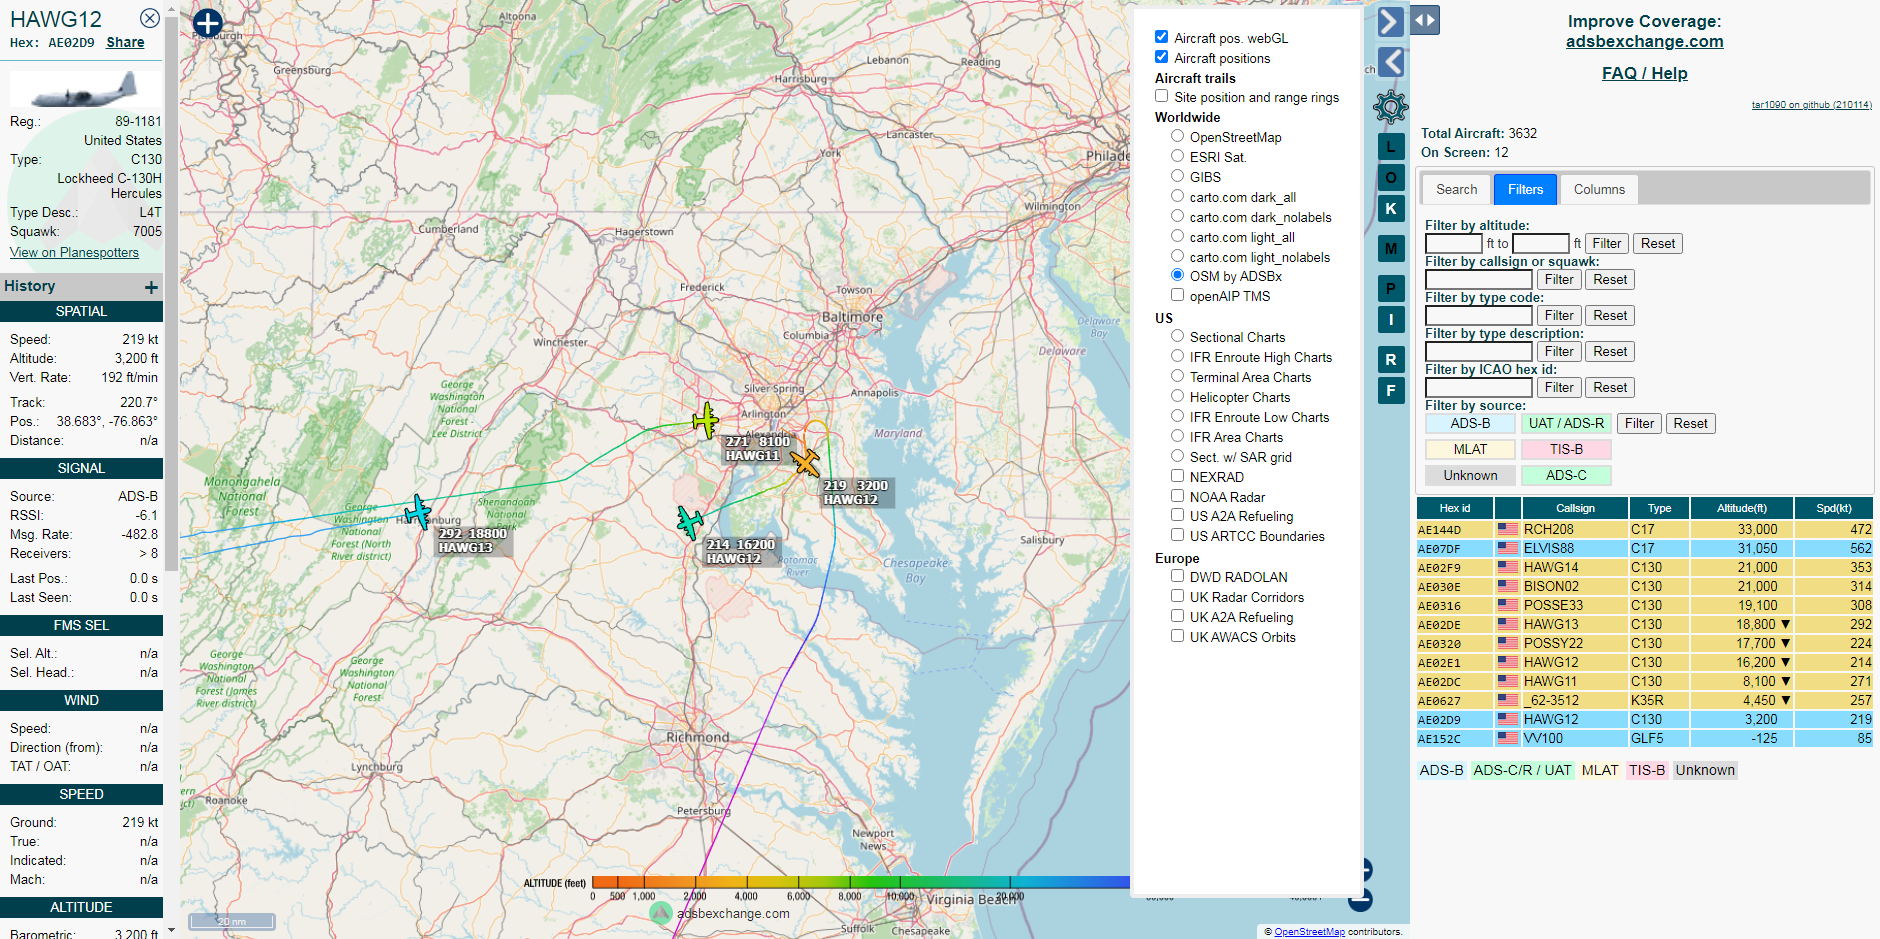Click Reset button for ICAO hex id

pyautogui.click(x=1610, y=387)
